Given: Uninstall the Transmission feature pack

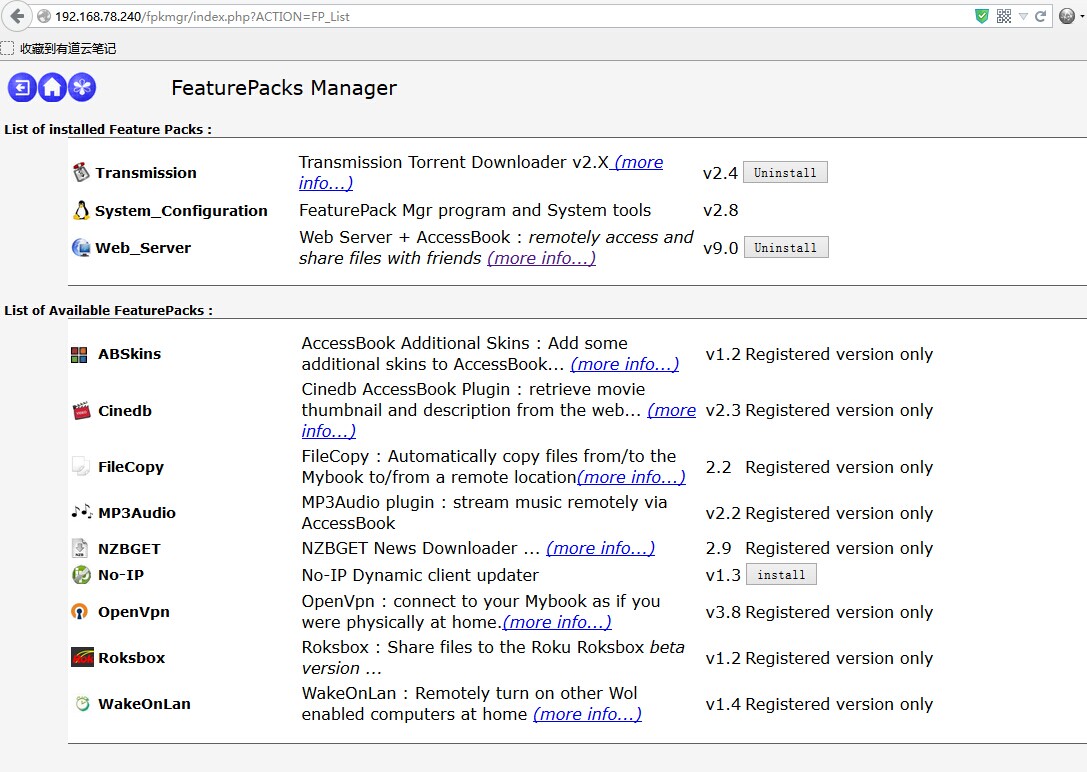Looking at the screenshot, I should tap(785, 173).
